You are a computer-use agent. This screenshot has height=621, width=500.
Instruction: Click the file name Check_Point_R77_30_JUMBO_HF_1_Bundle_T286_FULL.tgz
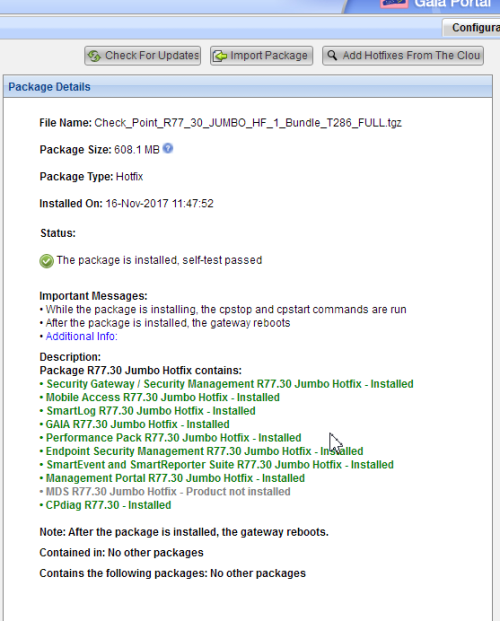248,123
